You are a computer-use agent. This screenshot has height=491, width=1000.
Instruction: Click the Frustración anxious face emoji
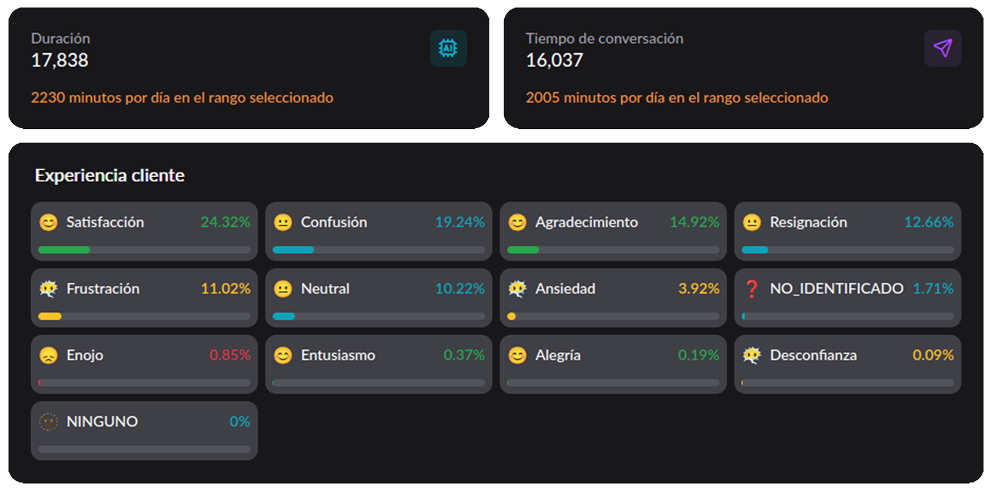click(x=48, y=289)
